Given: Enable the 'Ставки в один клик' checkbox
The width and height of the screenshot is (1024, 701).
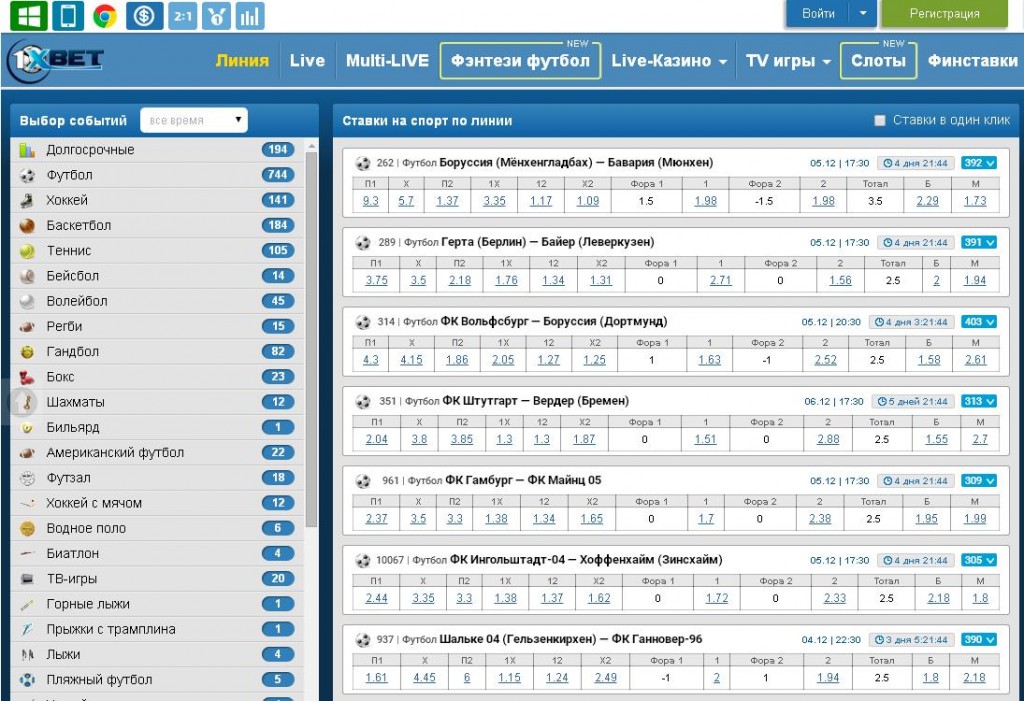Looking at the screenshot, I should (880, 121).
